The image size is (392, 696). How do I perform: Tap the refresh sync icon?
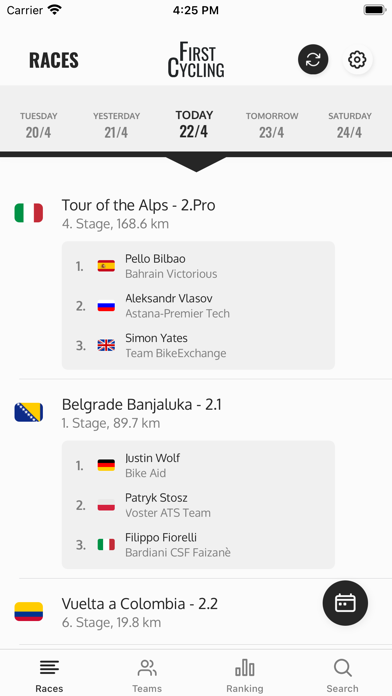point(313,59)
